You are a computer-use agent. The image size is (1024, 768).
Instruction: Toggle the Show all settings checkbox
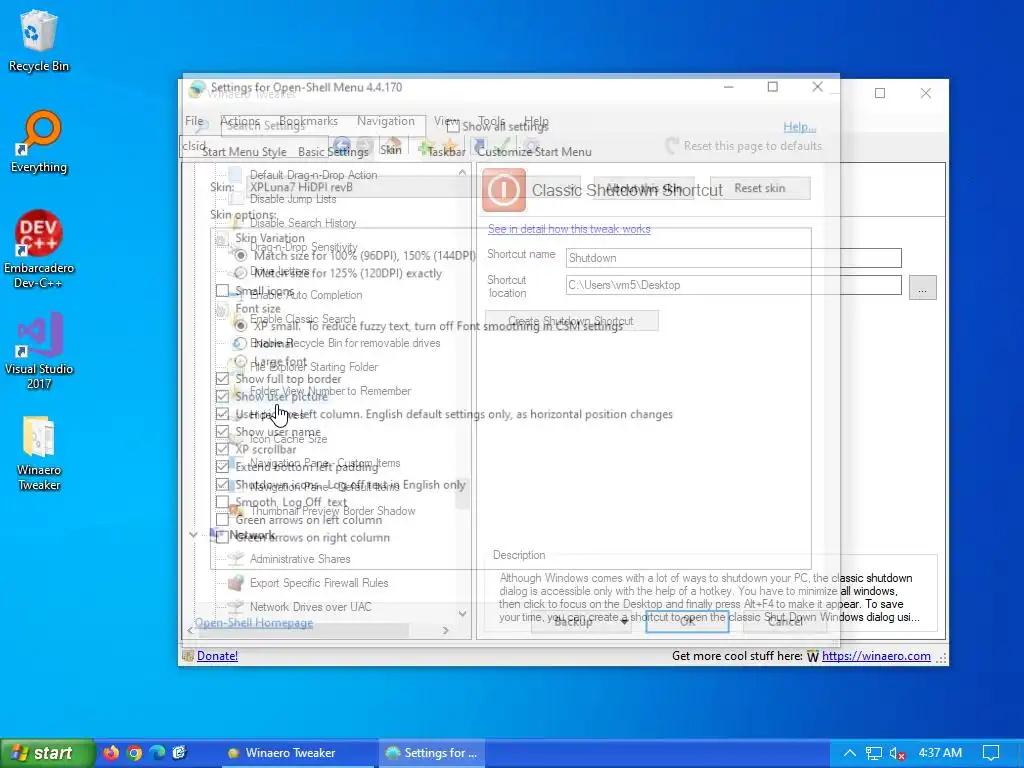[x=453, y=126]
